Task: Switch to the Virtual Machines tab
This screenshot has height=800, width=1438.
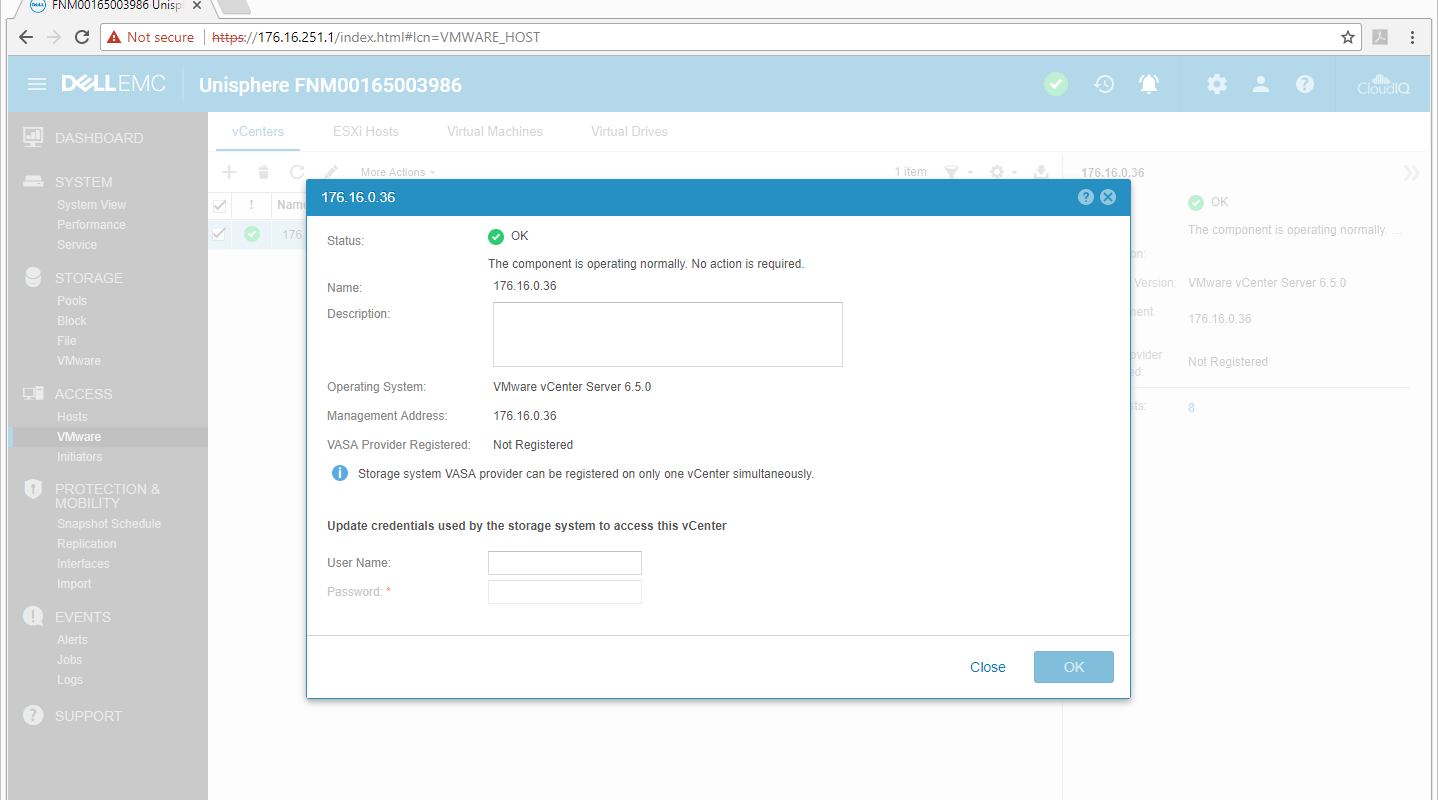Action: pyautogui.click(x=495, y=131)
